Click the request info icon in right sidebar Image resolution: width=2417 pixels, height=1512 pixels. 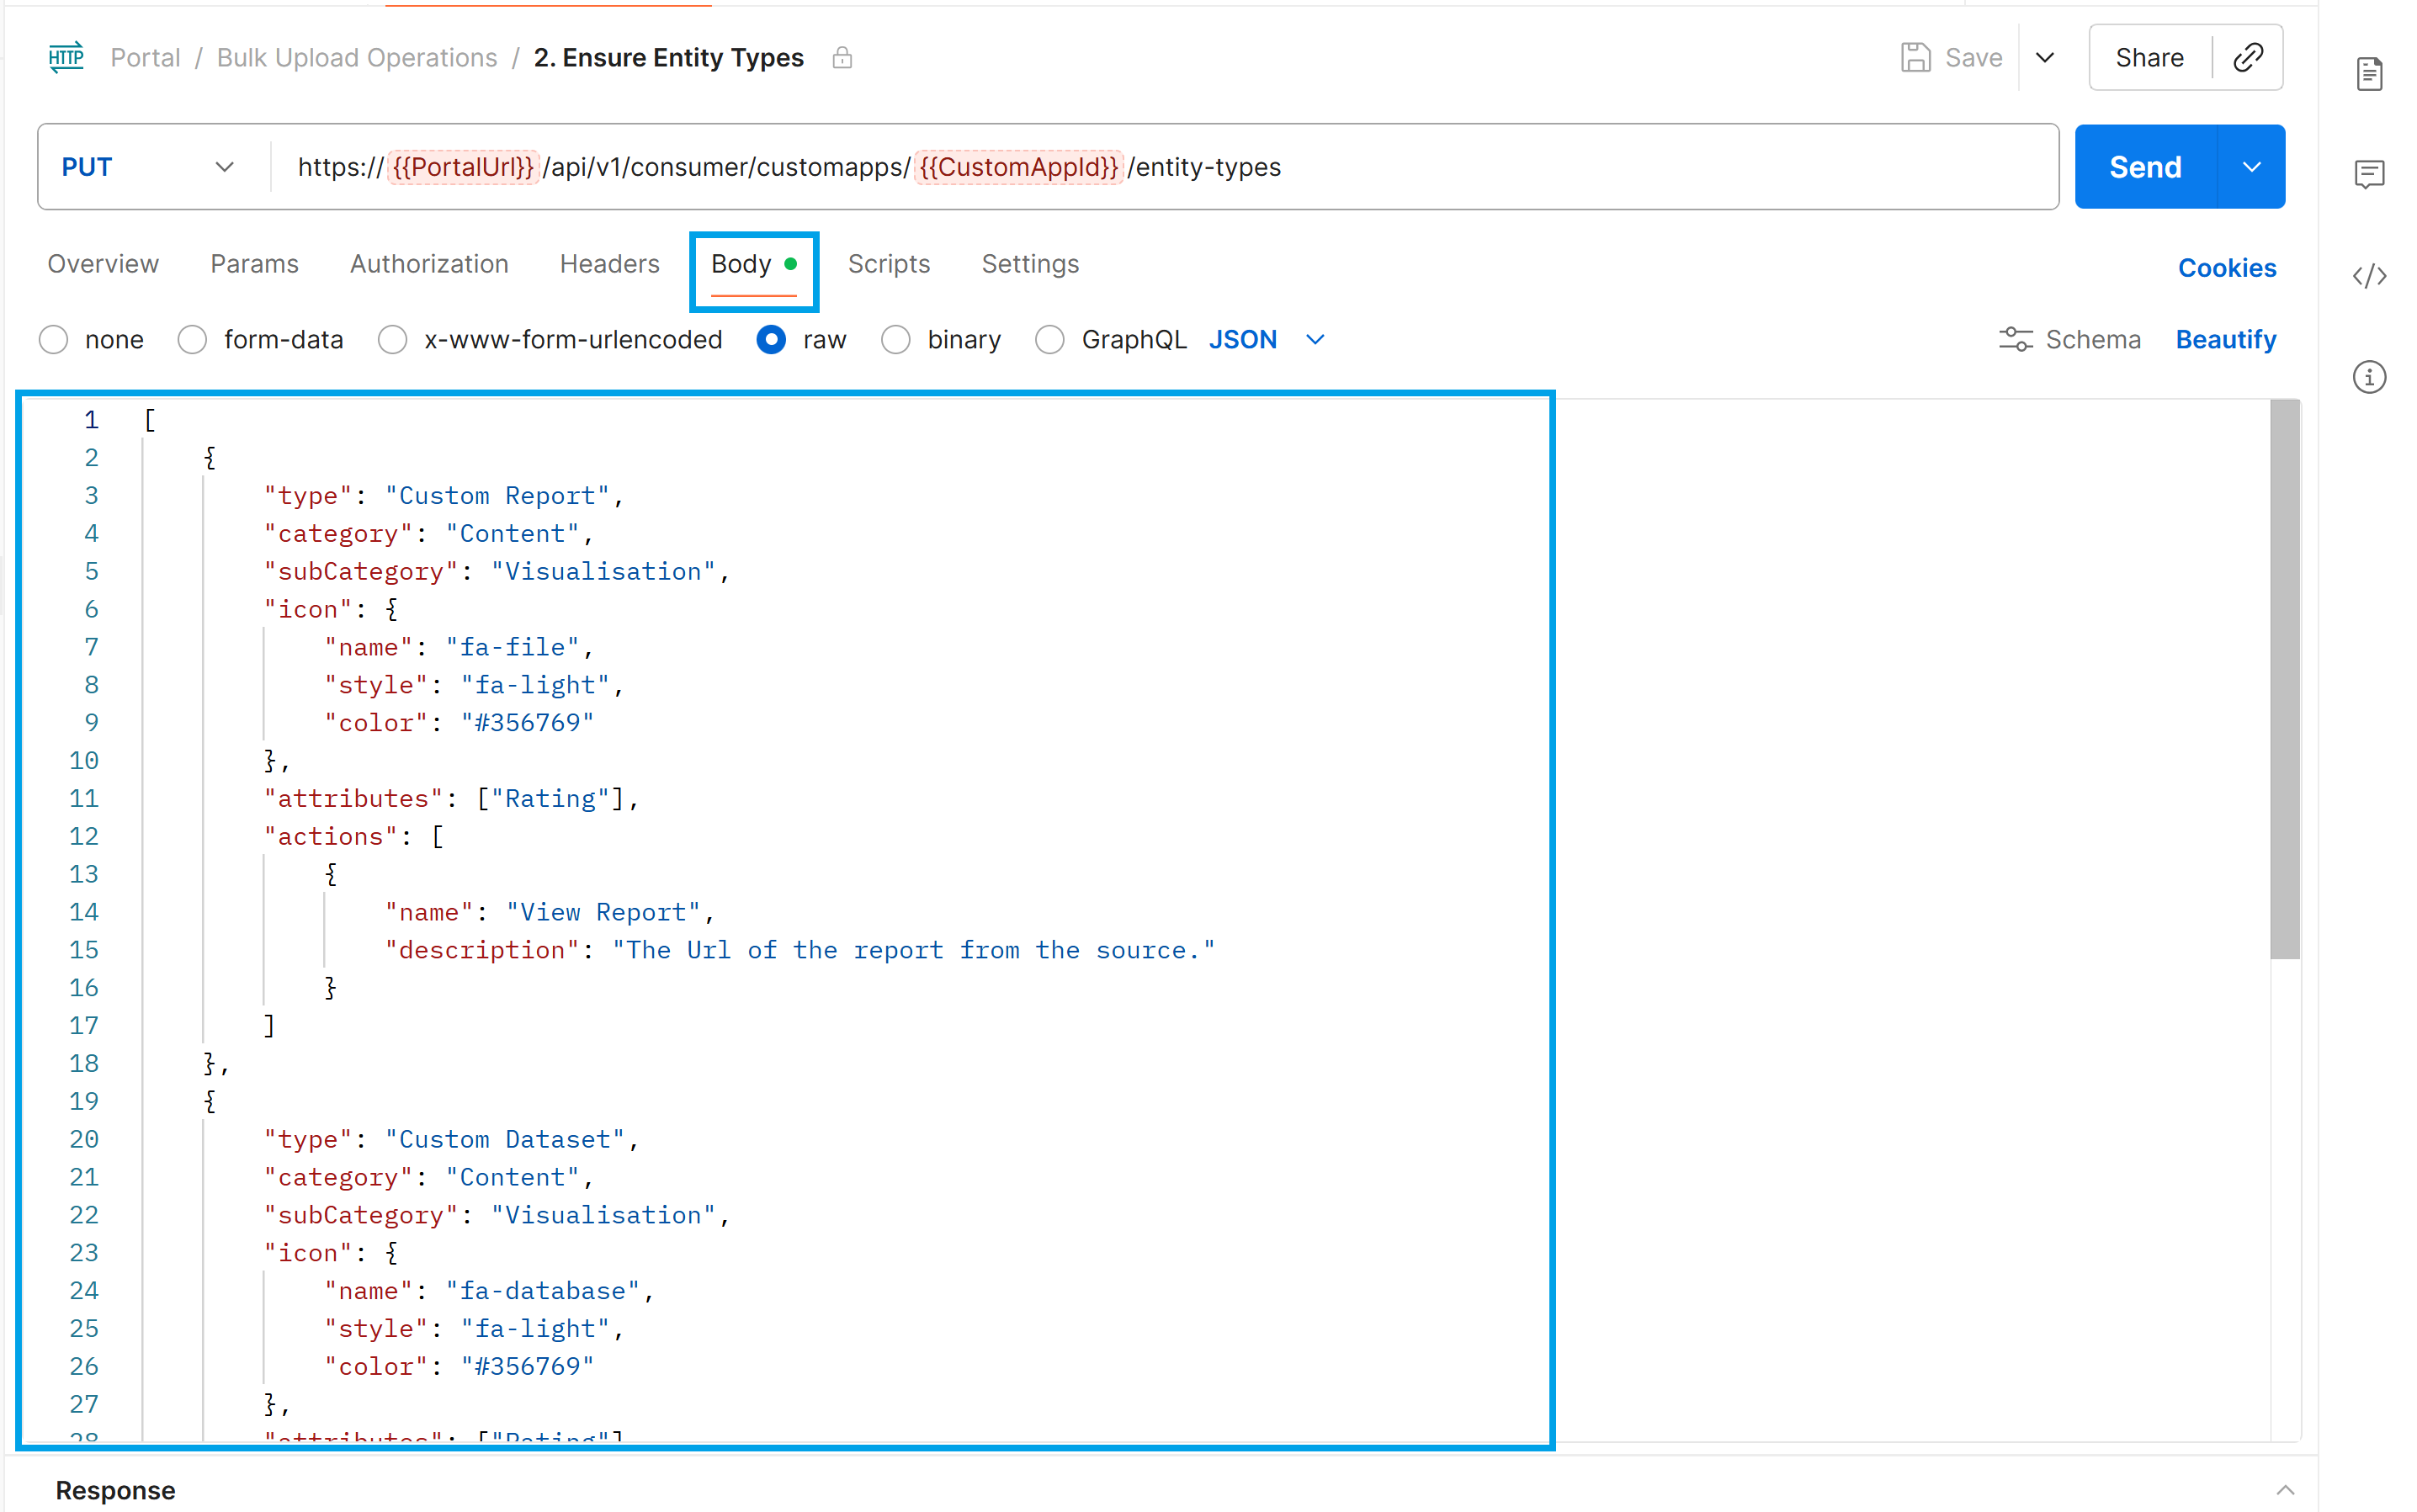tap(2370, 377)
